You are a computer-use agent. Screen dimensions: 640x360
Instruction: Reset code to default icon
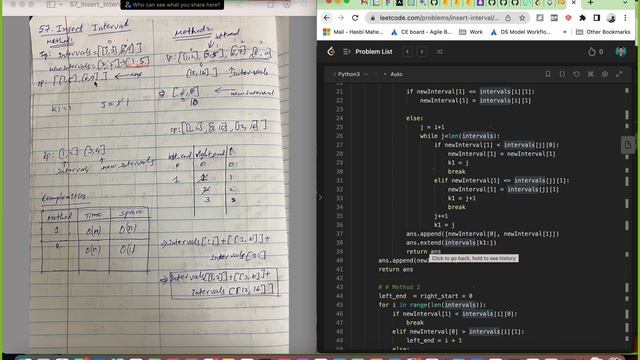(576, 74)
